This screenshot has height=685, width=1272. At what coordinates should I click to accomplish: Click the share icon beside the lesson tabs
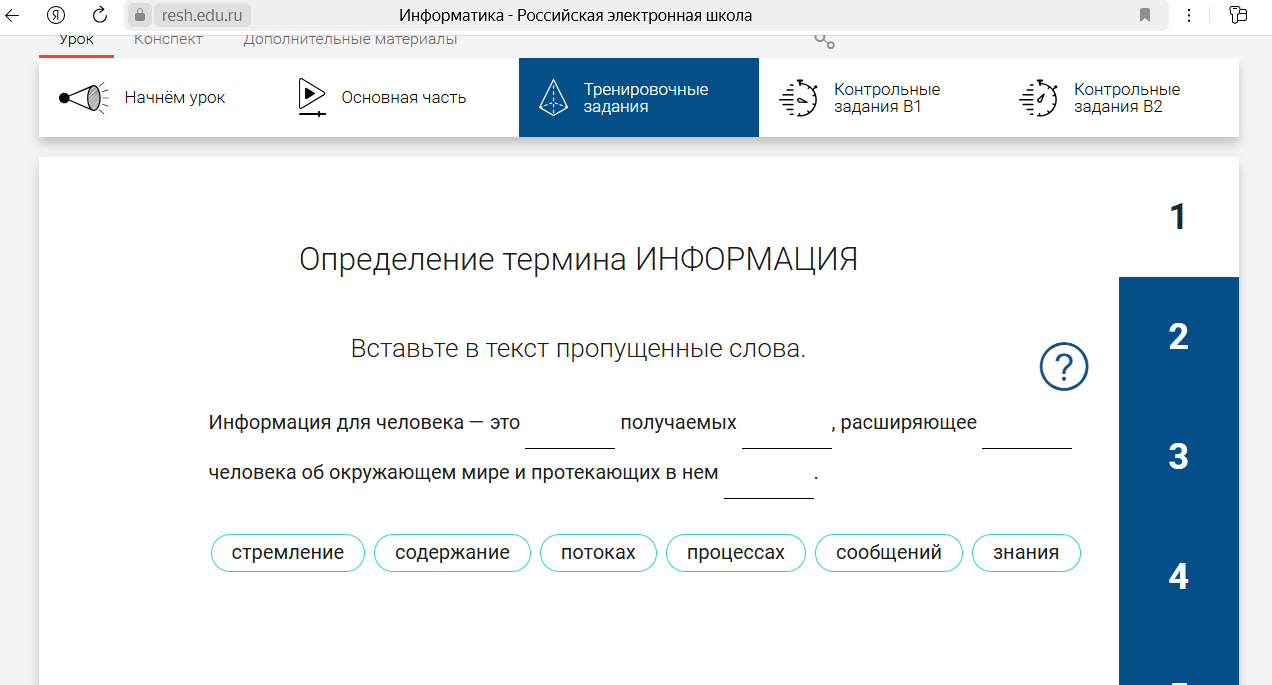(824, 40)
